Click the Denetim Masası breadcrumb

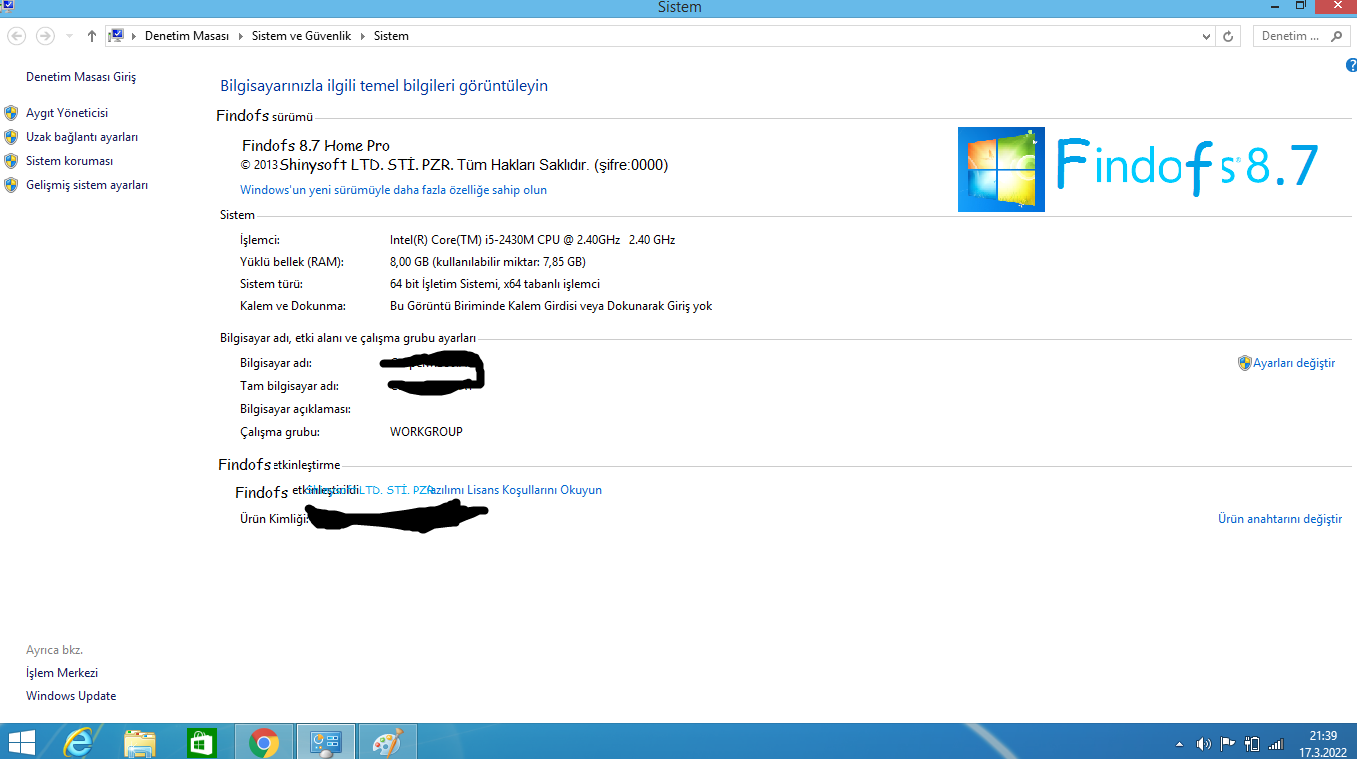(187, 36)
